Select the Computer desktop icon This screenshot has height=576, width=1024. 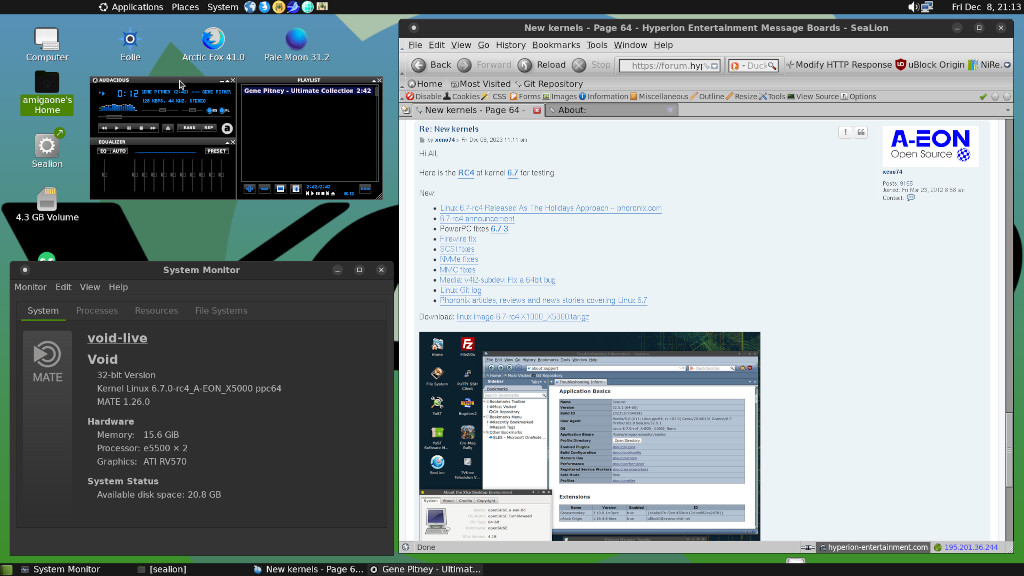coord(47,44)
